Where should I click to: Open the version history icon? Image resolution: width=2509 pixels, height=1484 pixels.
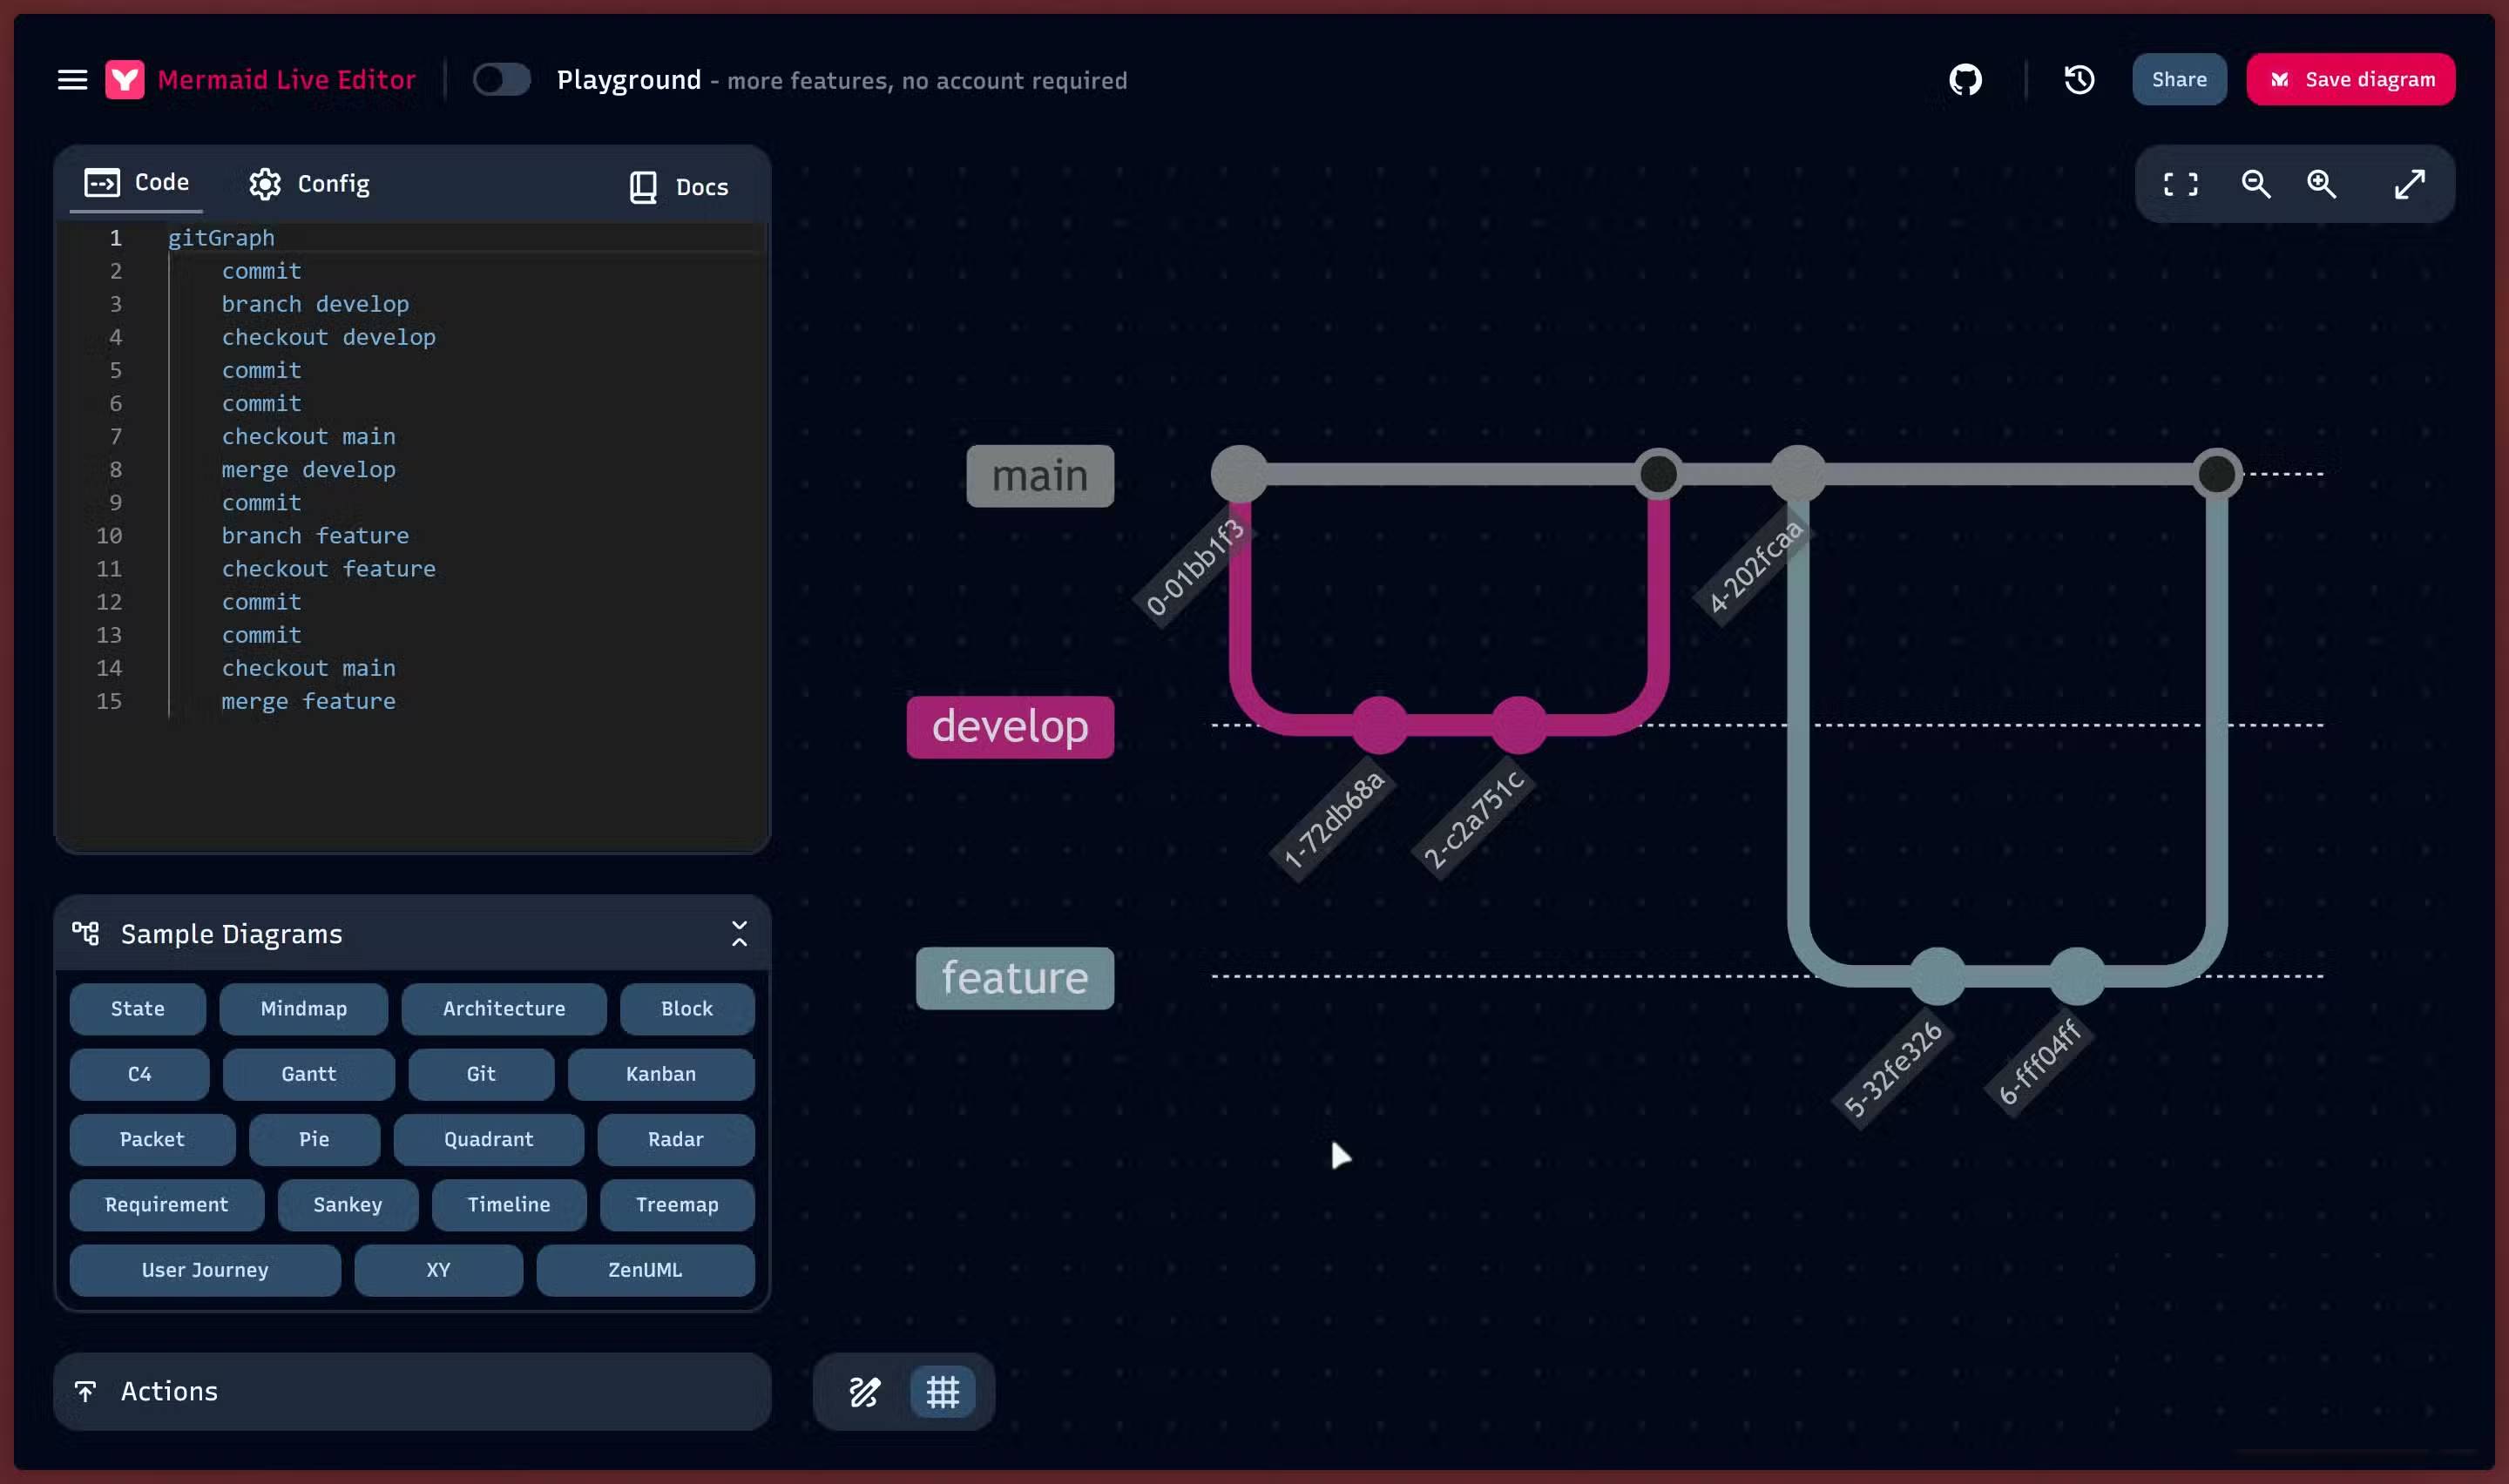[x=2079, y=80]
